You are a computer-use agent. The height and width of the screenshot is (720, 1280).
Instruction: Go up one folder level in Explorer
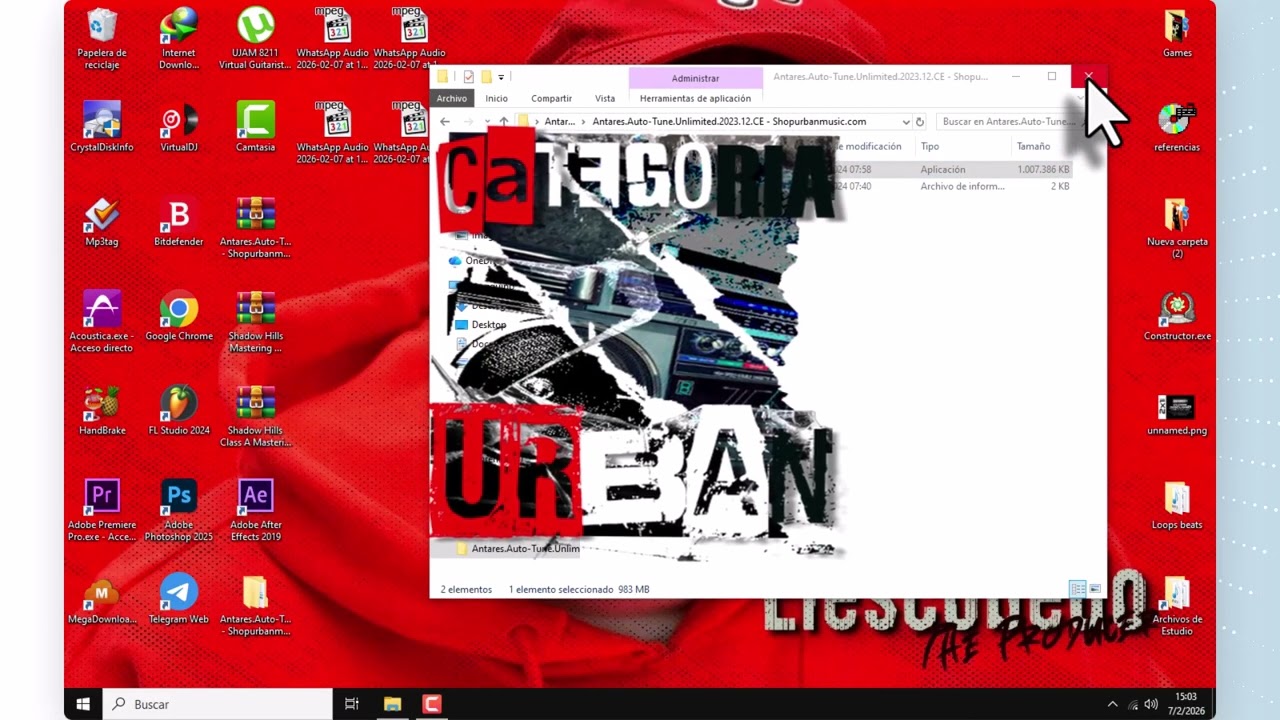tap(504, 122)
